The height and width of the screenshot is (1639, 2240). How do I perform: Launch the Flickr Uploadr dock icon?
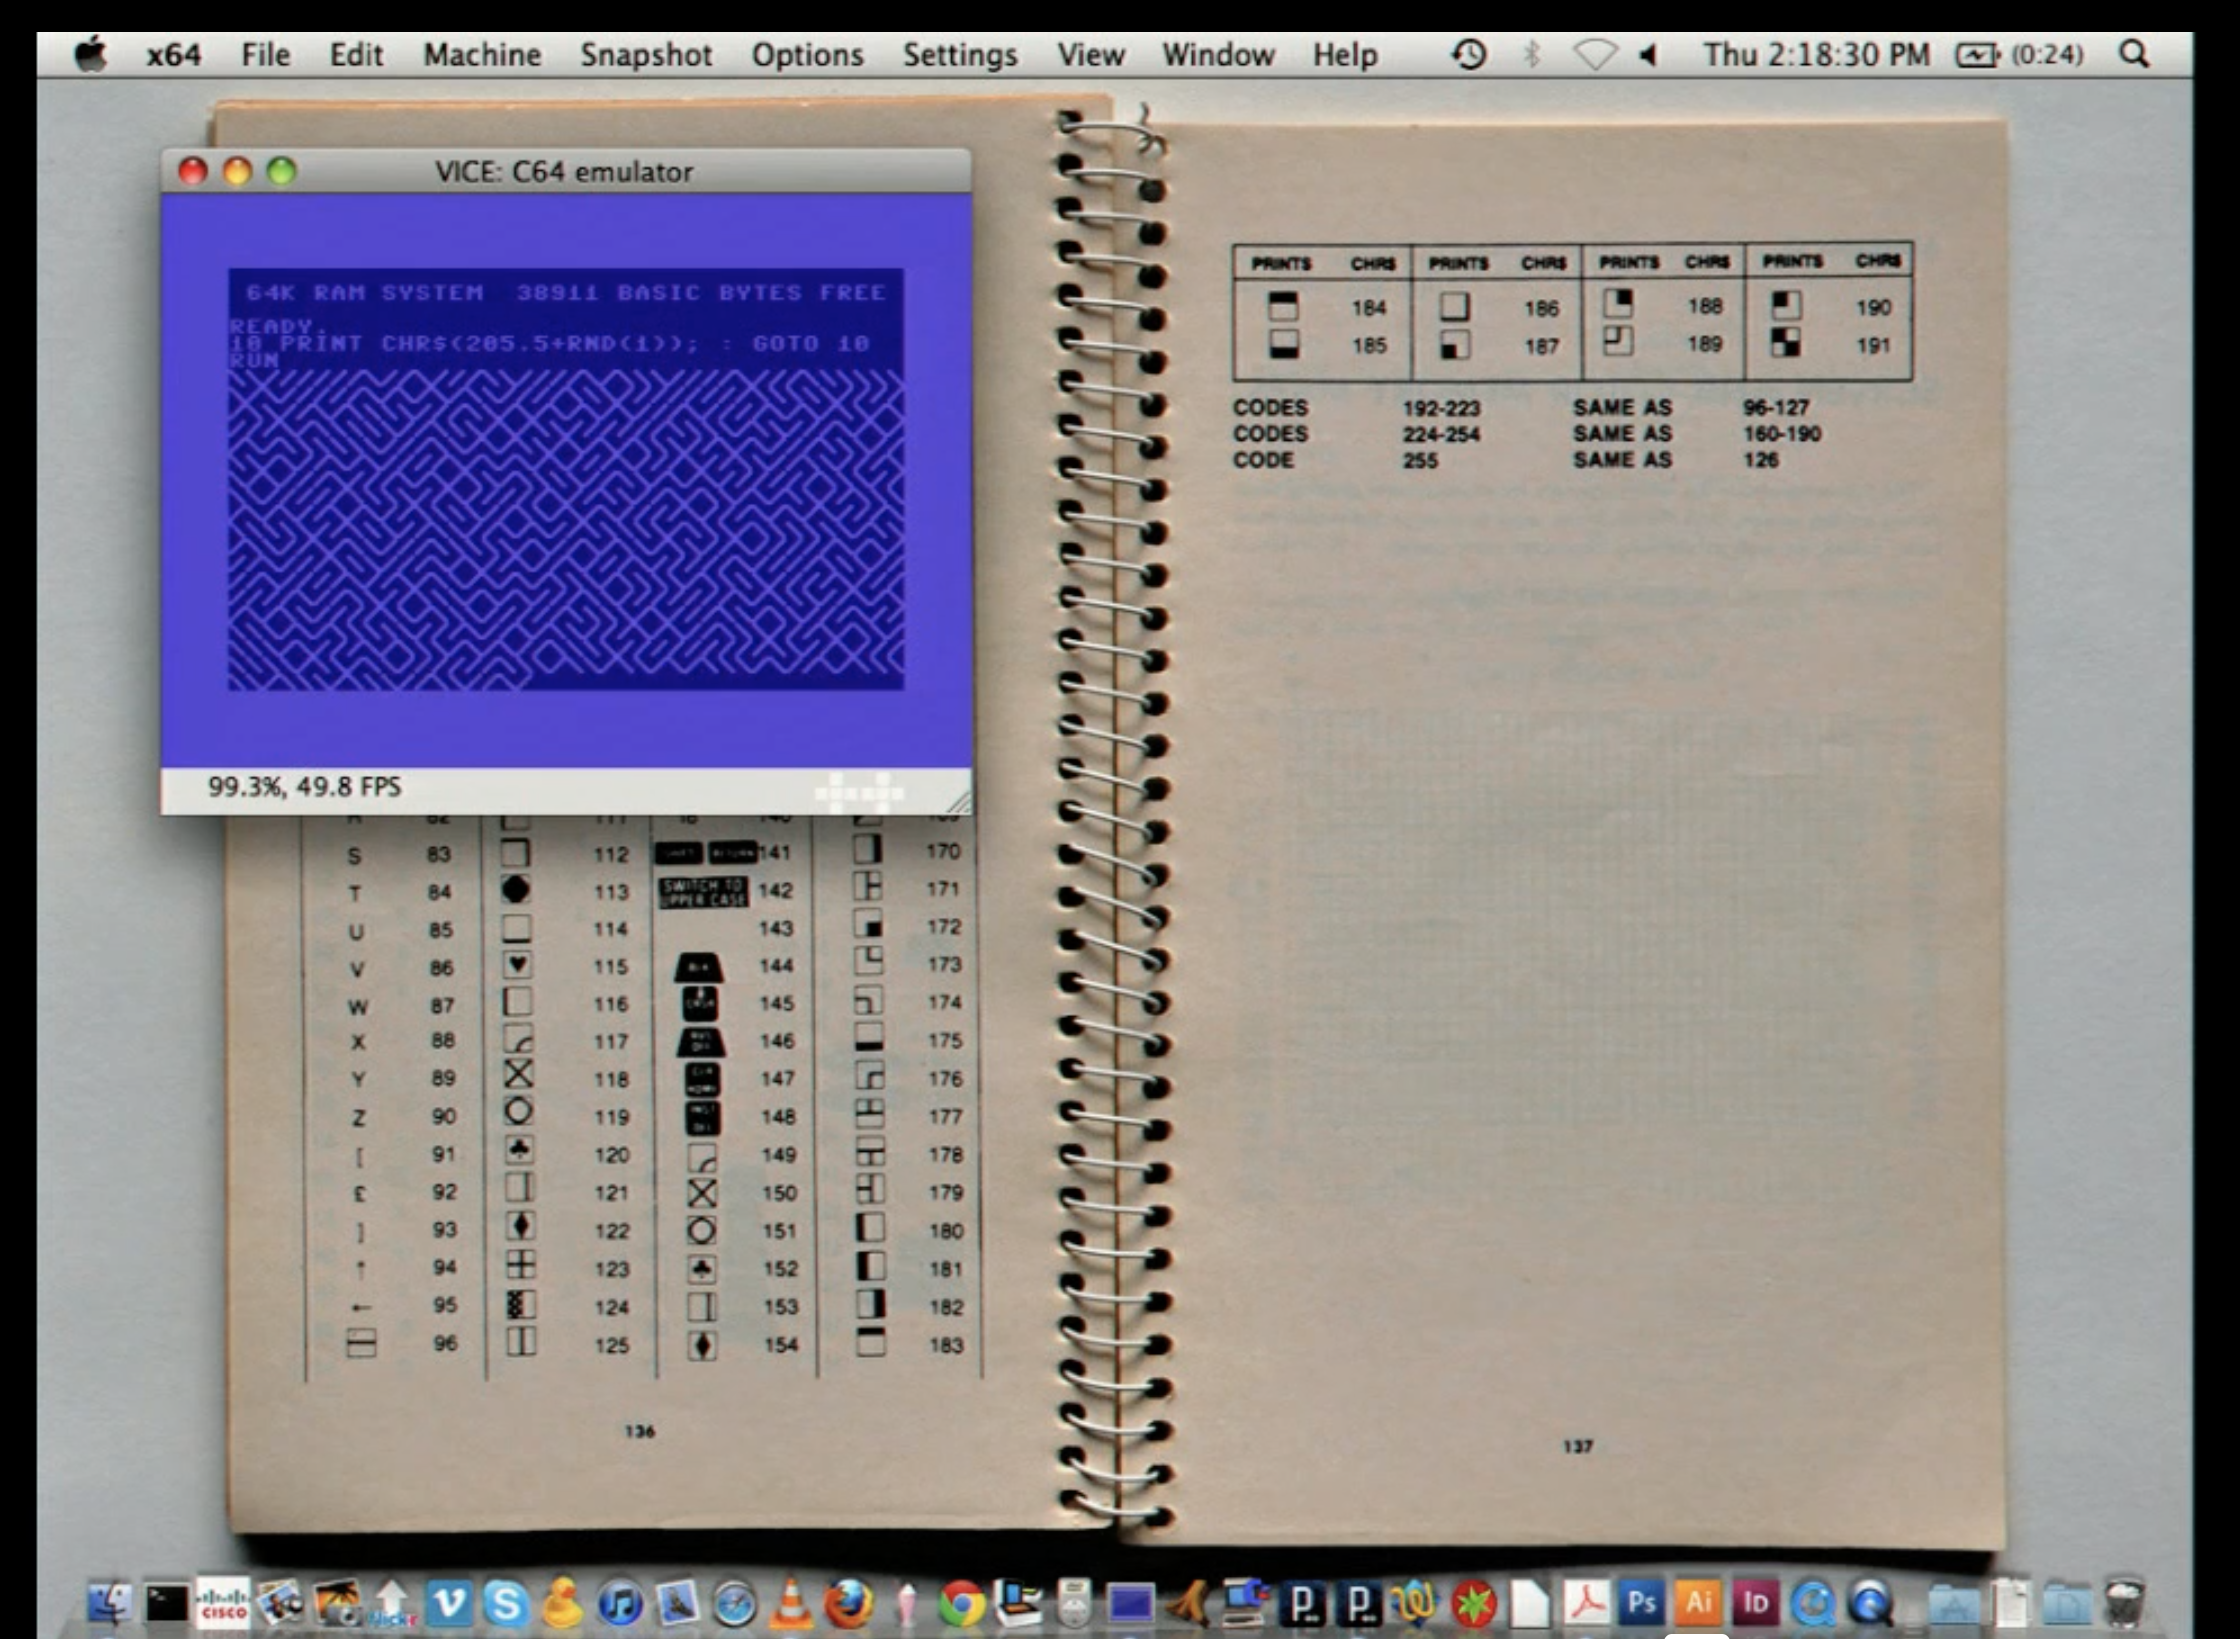tap(392, 1603)
